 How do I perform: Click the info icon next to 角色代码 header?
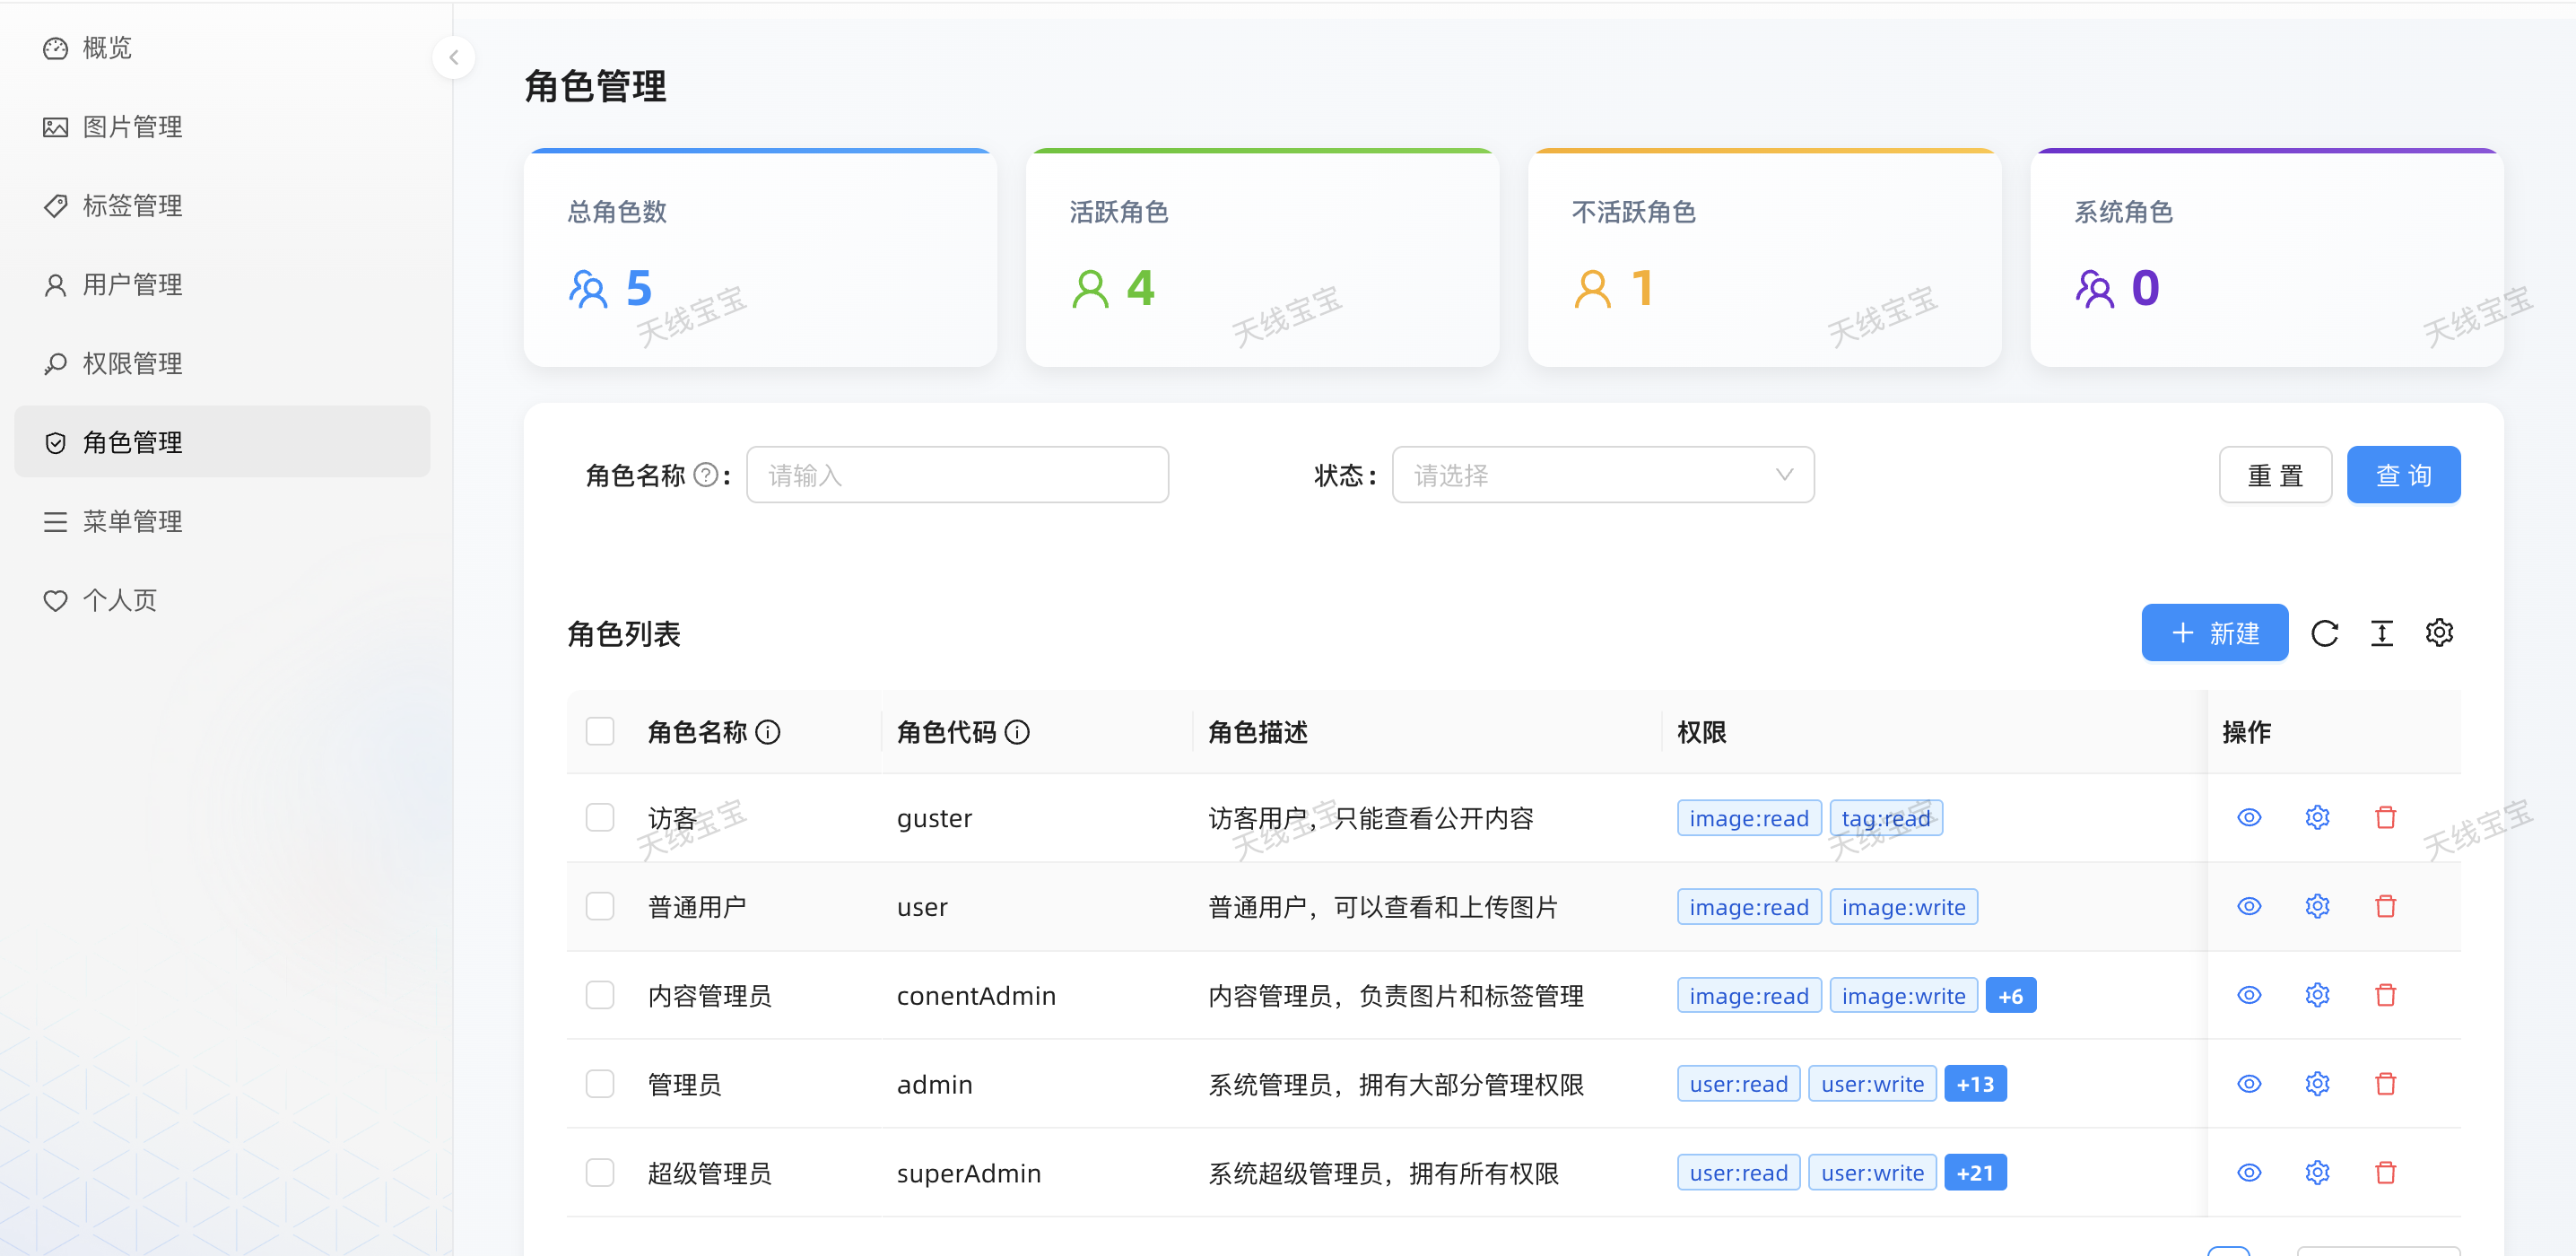[1017, 733]
